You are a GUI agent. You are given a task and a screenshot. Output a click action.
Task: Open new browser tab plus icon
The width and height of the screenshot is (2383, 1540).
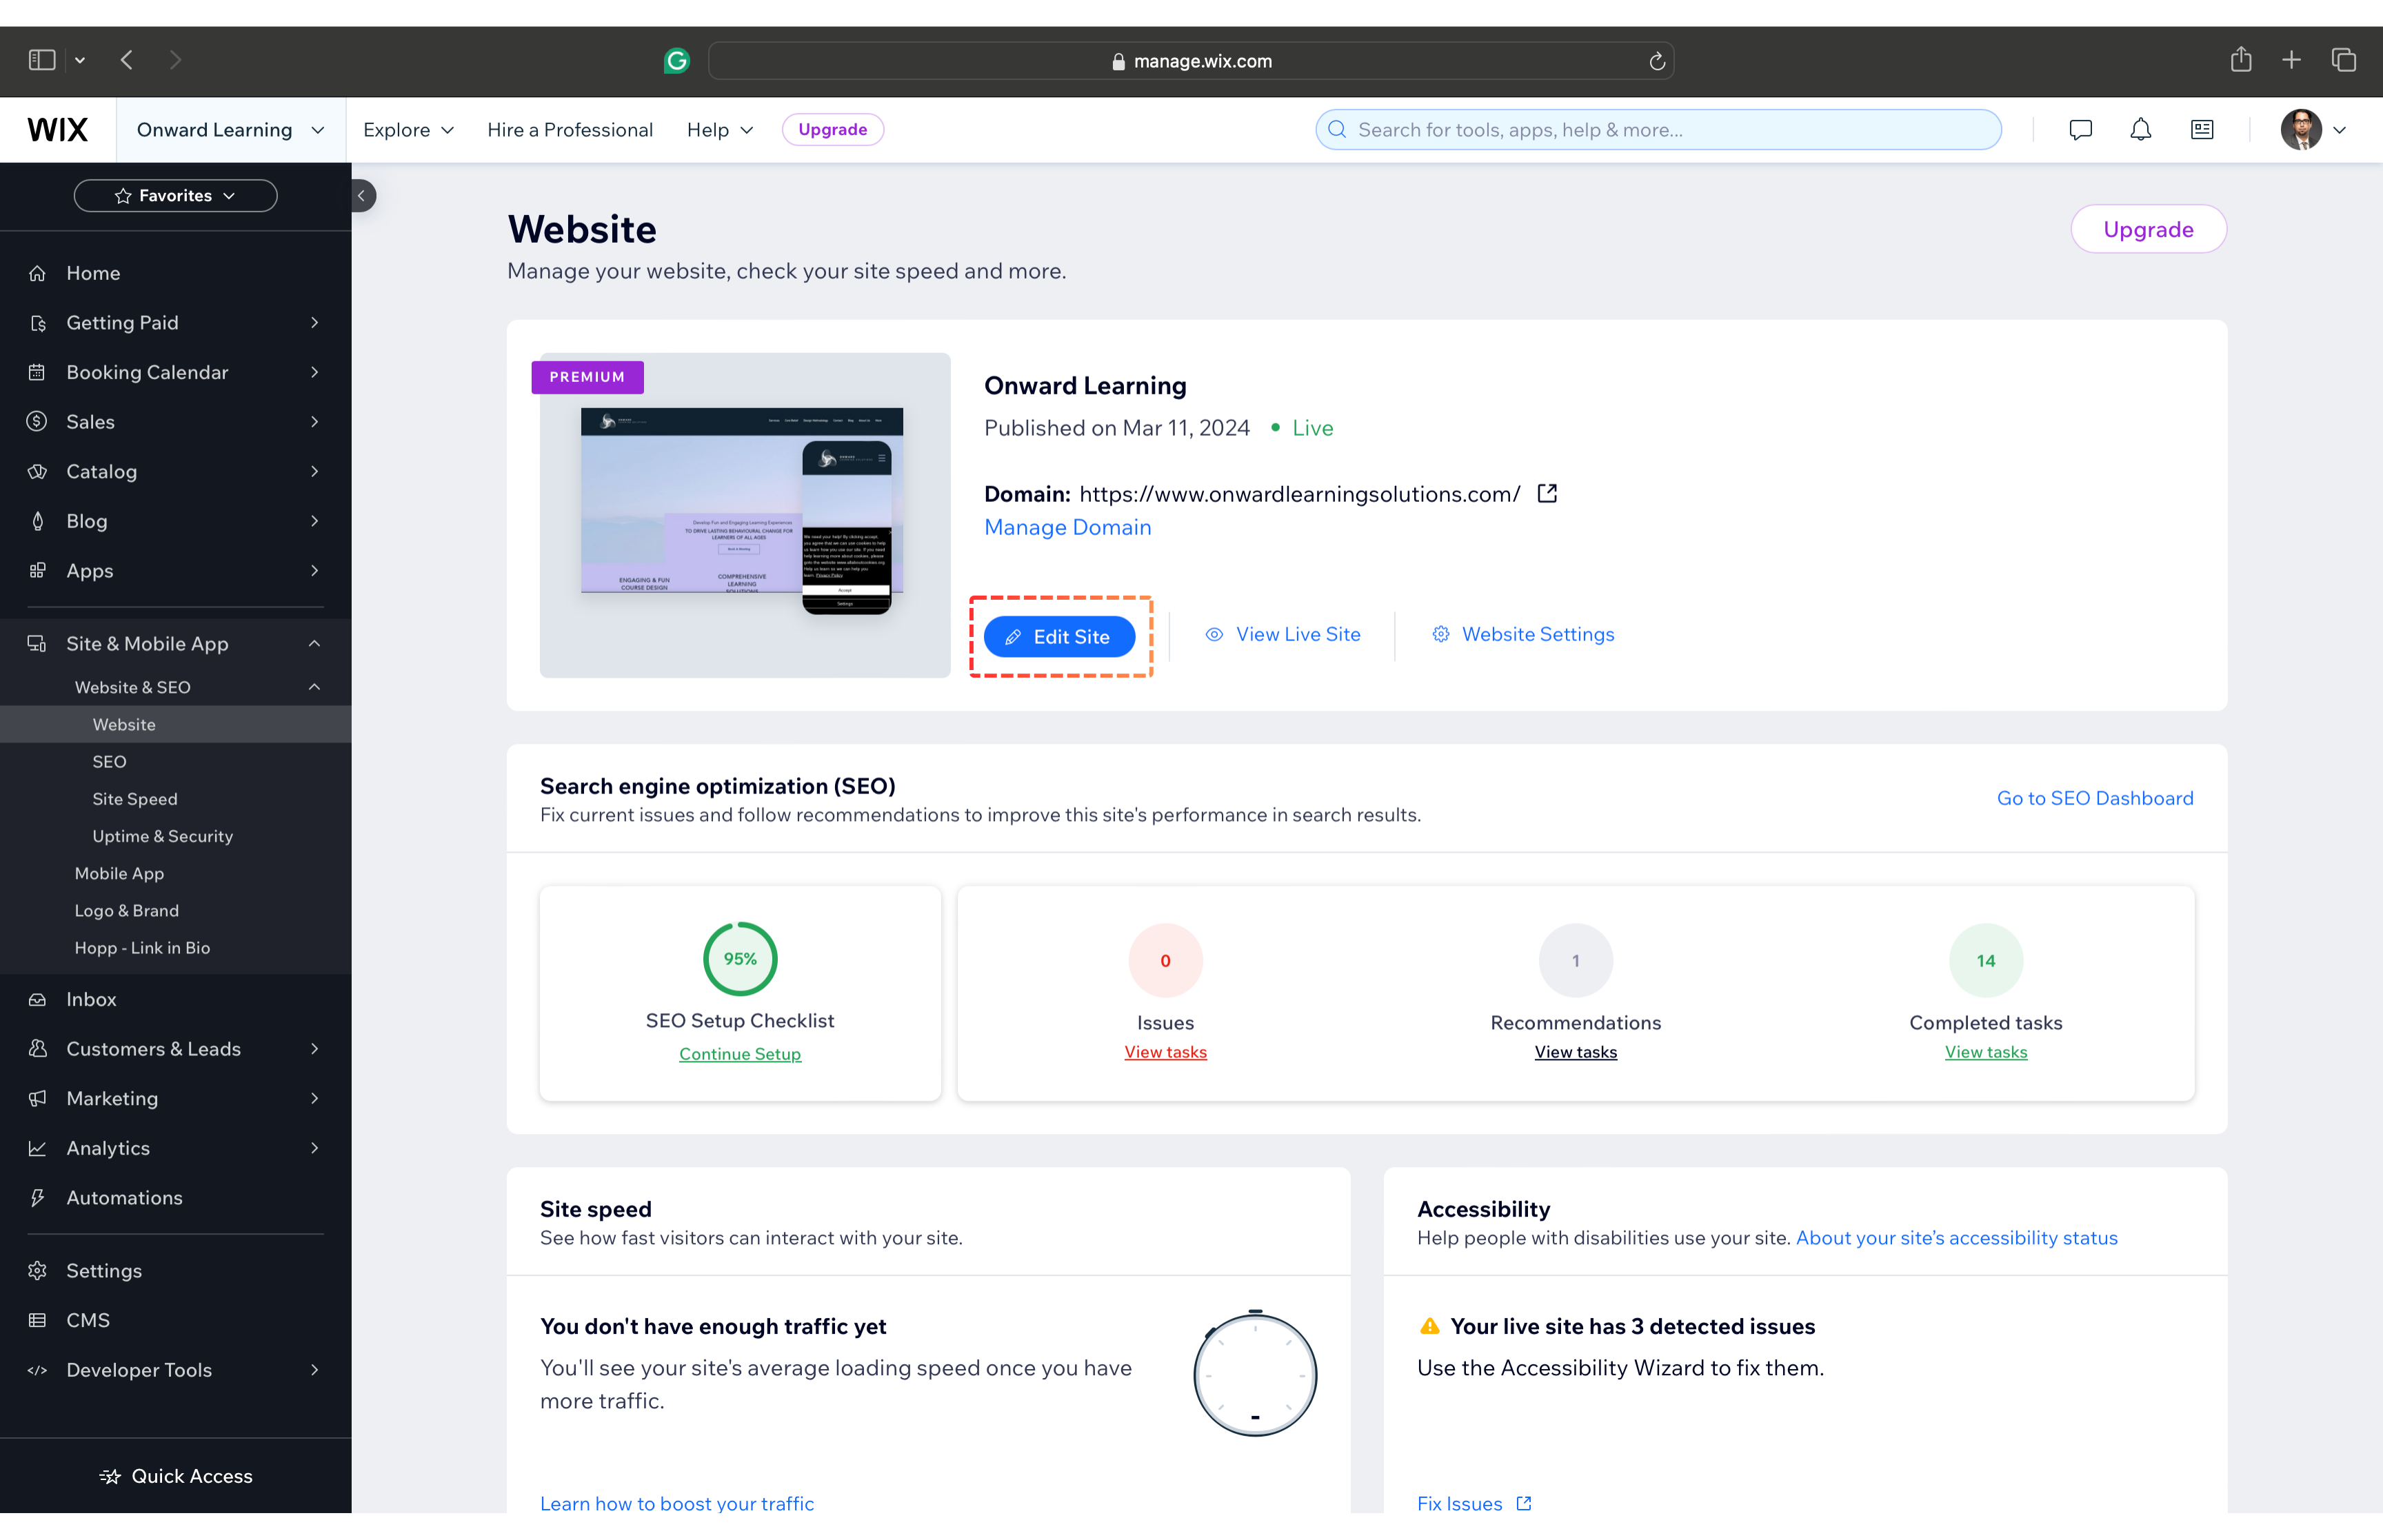point(2291,60)
